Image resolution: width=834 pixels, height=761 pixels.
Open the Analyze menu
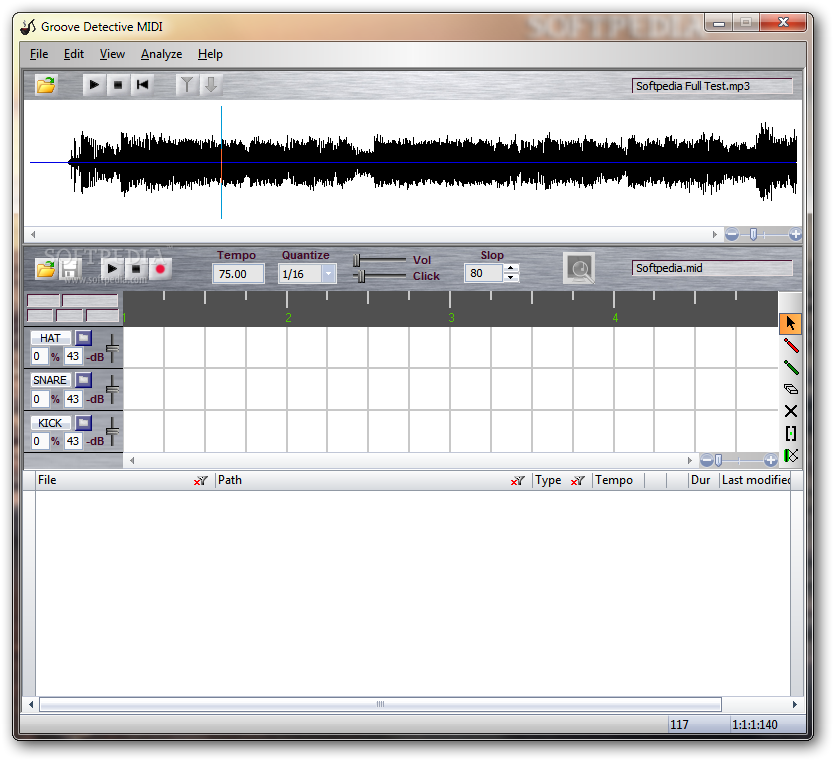pyautogui.click(x=161, y=54)
